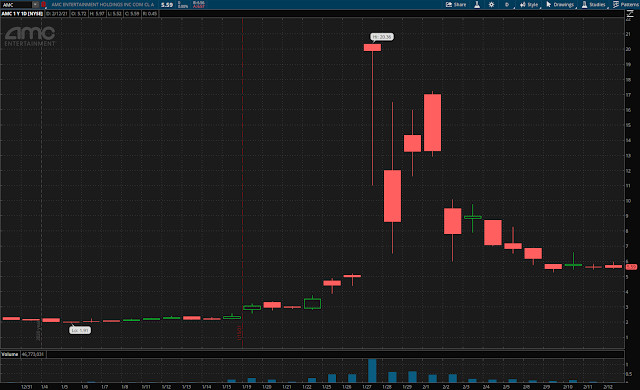The image size is (640, 390).
Task: Click the C: 5.59 close value
Action: pos(132,13)
